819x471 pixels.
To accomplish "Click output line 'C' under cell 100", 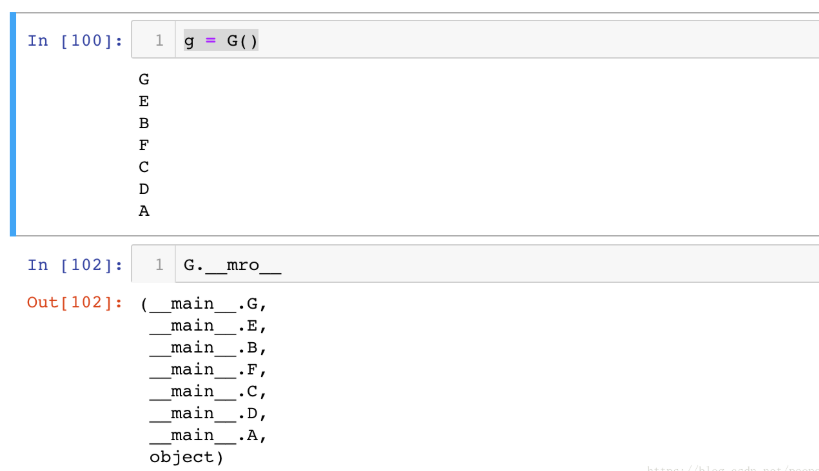I will 144,167.
